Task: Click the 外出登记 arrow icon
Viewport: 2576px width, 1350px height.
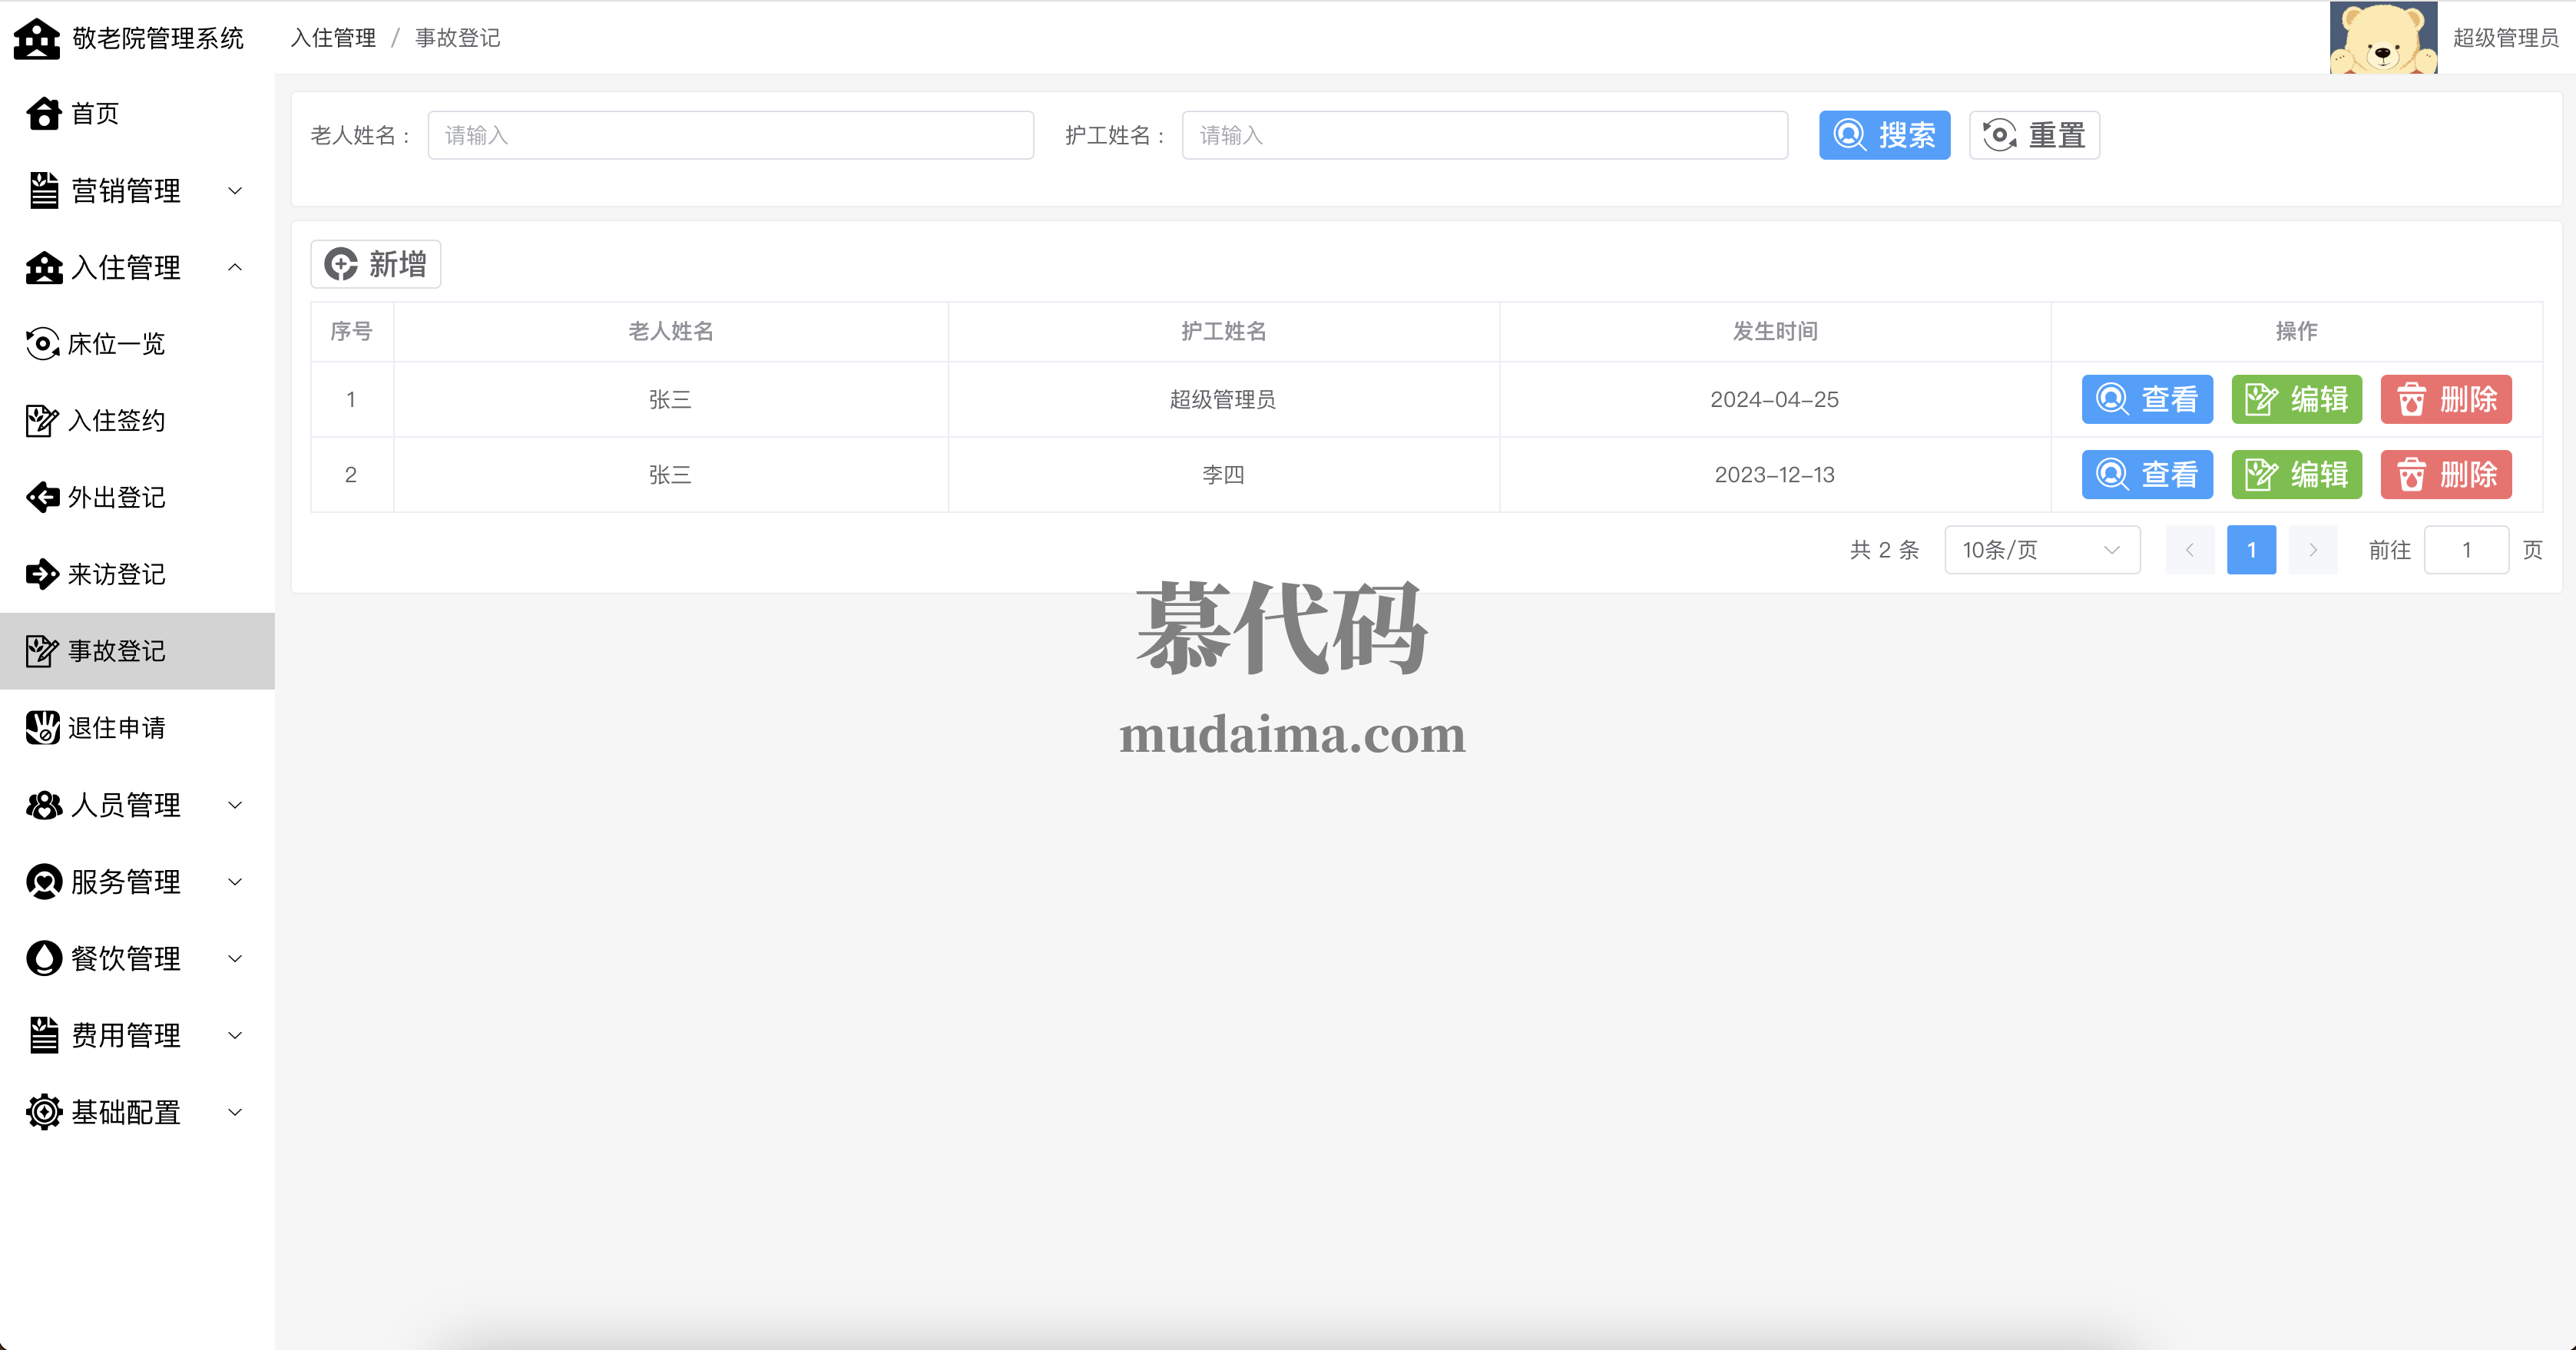Action: tap(42, 497)
